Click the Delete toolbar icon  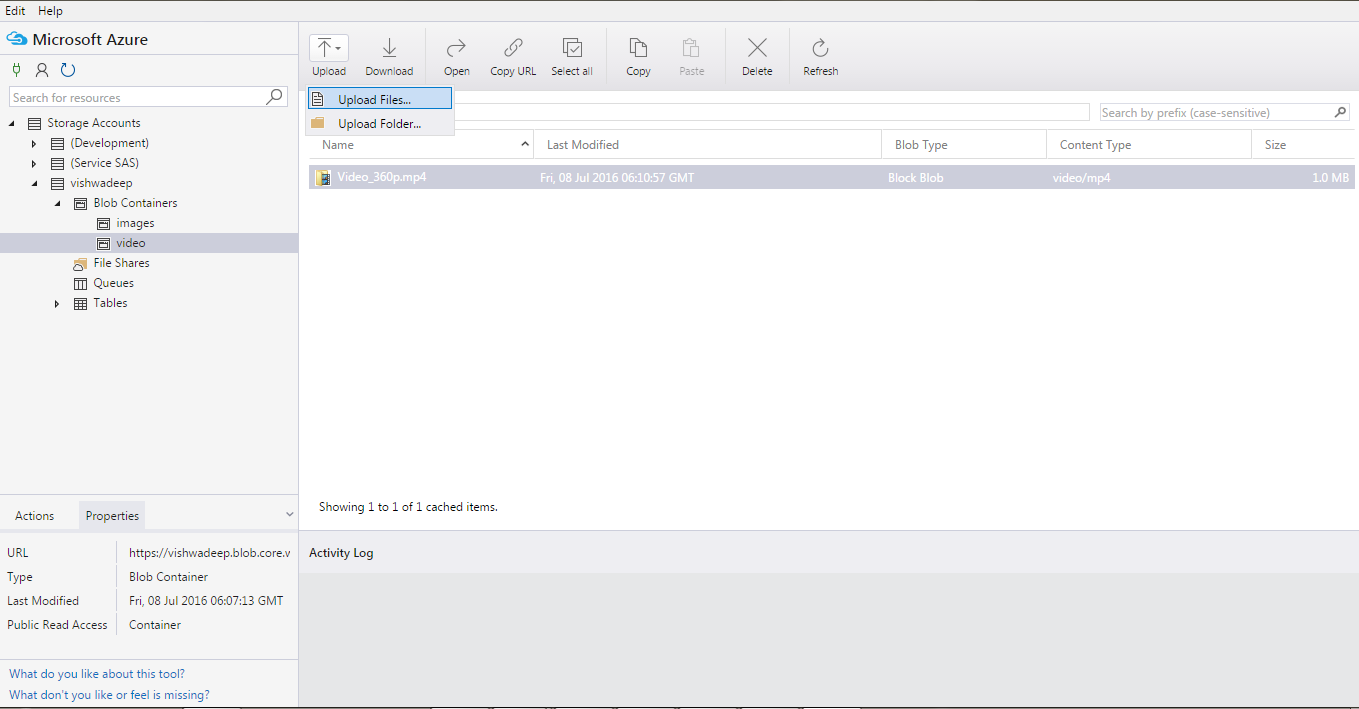[x=757, y=48]
